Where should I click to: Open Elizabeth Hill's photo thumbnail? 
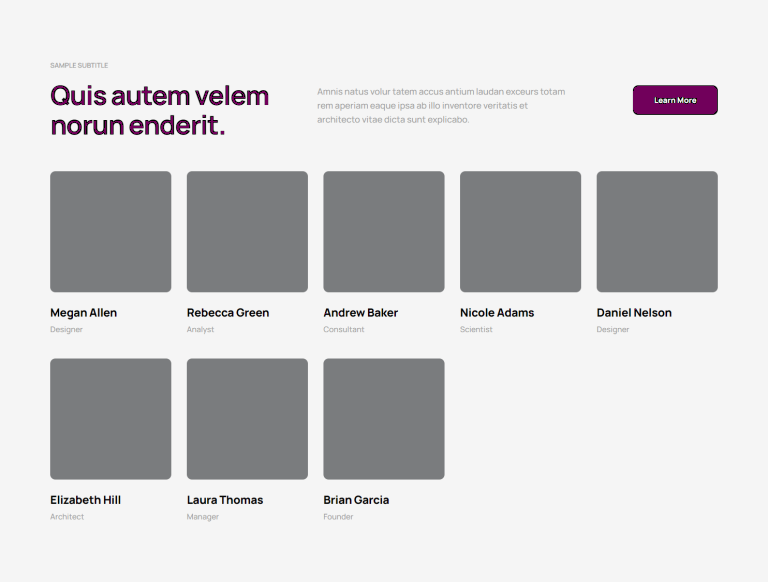point(111,419)
